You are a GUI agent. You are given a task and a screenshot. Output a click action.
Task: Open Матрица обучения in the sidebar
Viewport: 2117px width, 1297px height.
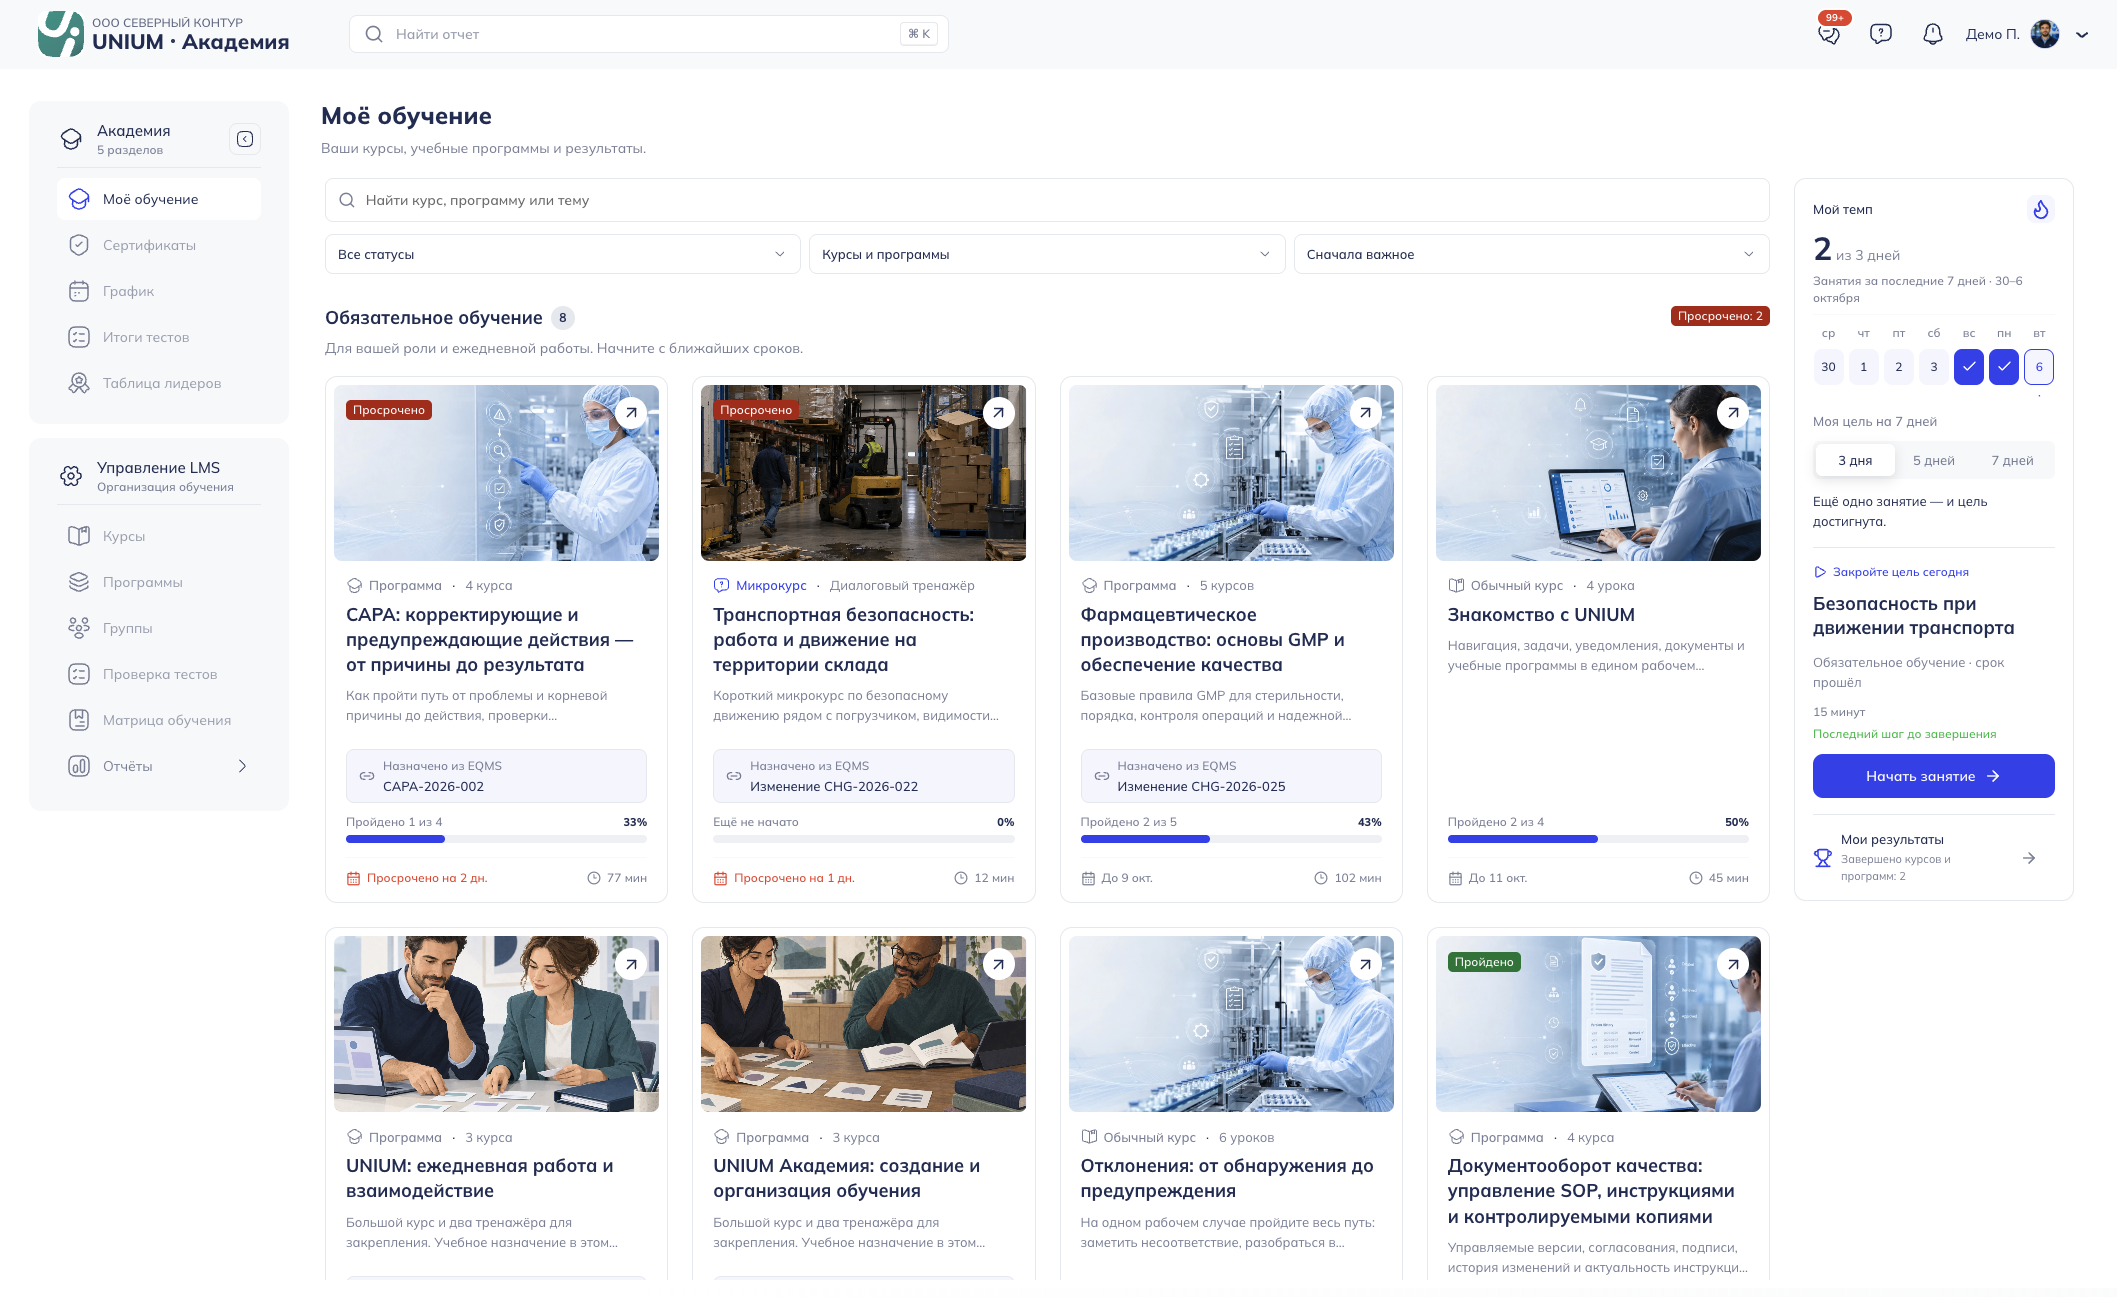(159, 720)
